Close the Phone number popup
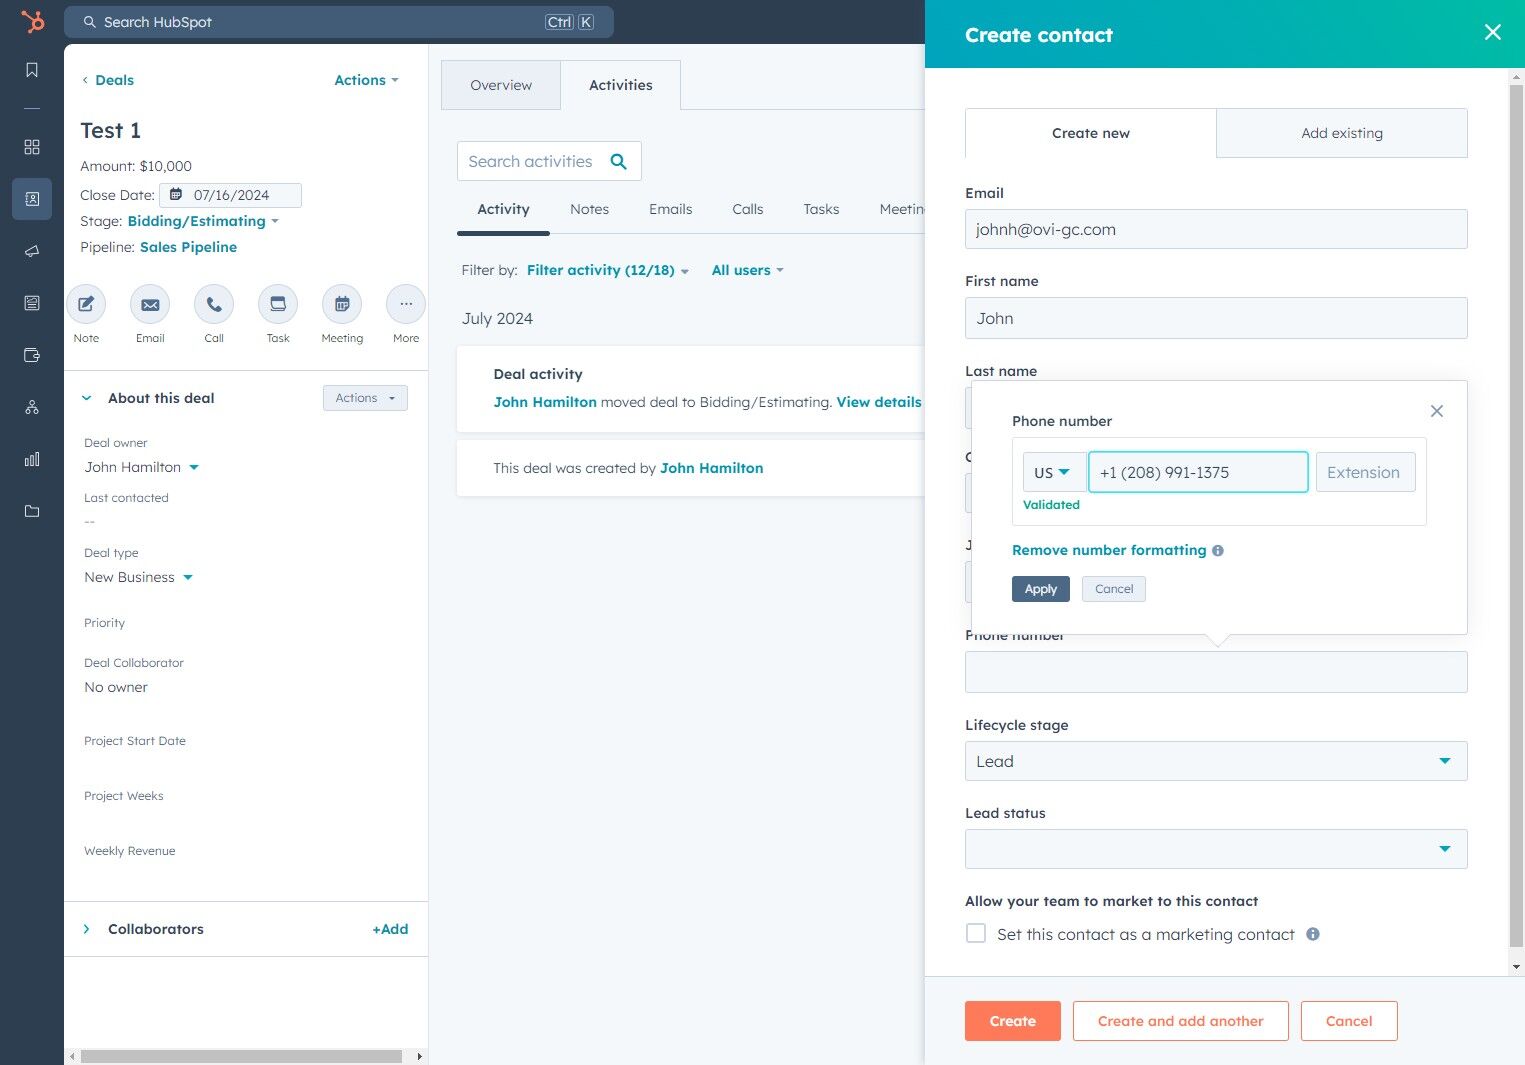The height and width of the screenshot is (1065, 1525). tap(1437, 411)
